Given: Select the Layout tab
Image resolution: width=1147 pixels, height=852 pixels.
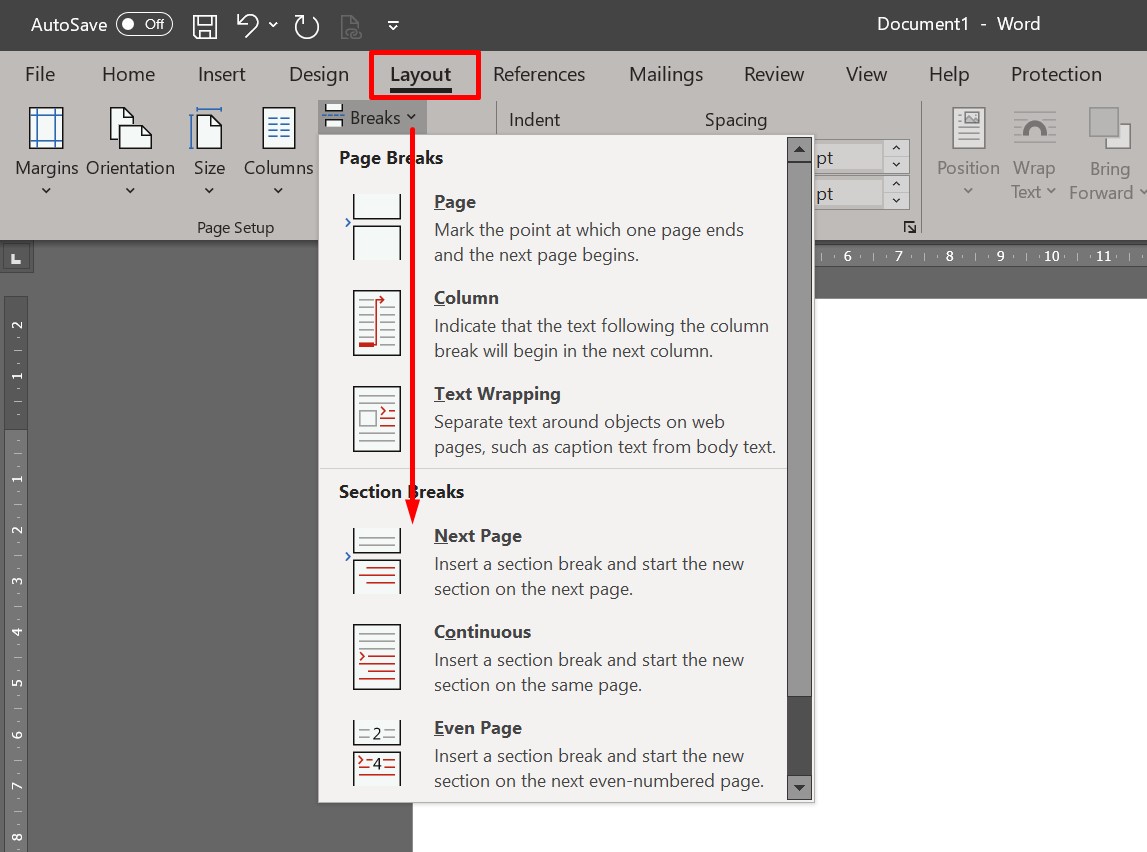Looking at the screenshot, I should click(x=421, y=74).
